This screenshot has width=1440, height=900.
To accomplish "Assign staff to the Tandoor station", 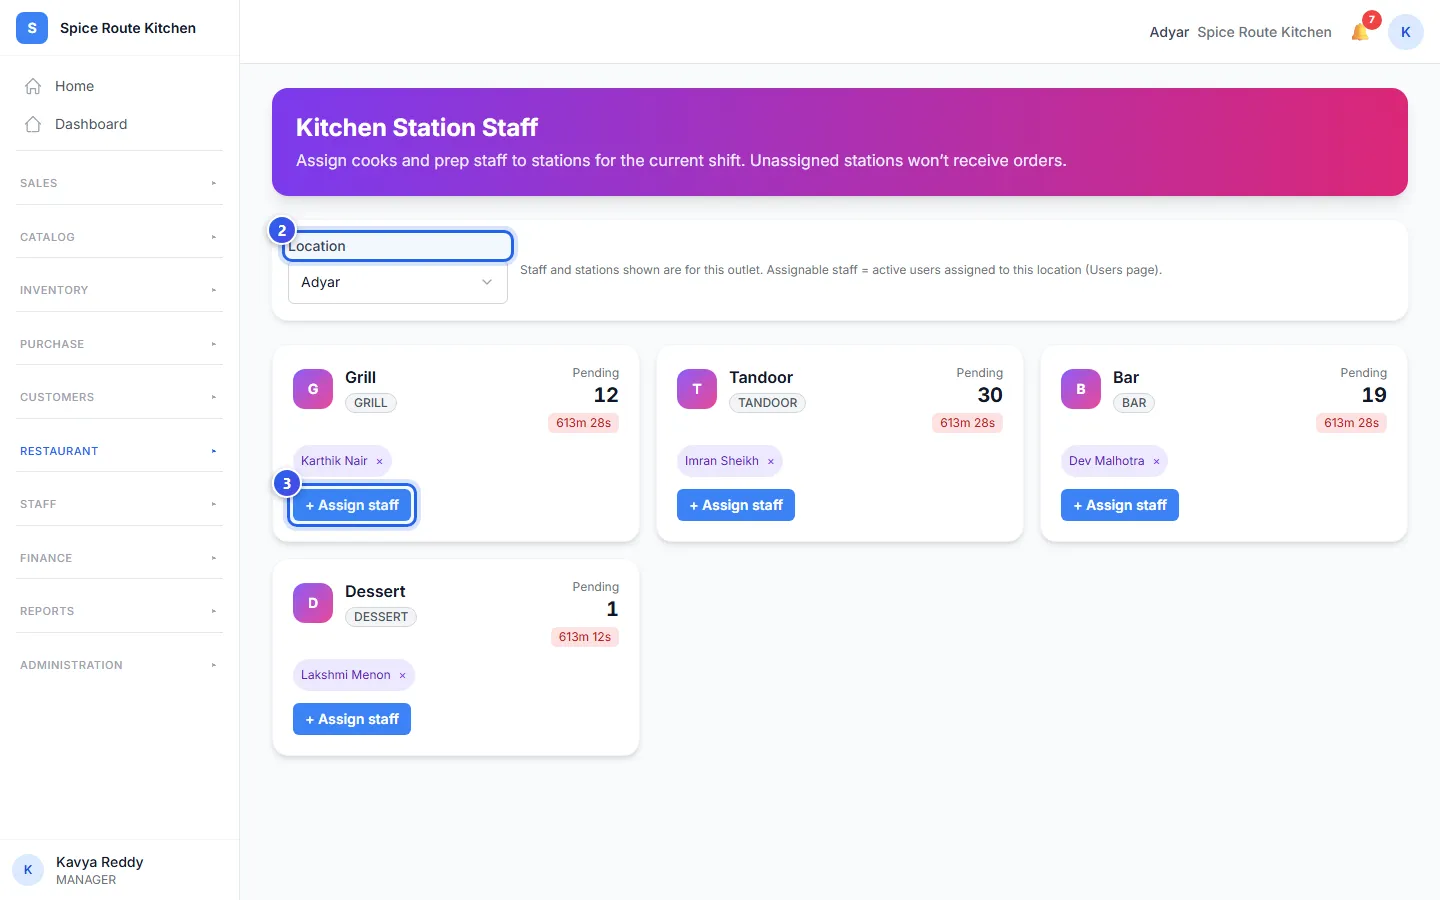I will (x=736, y=505).
